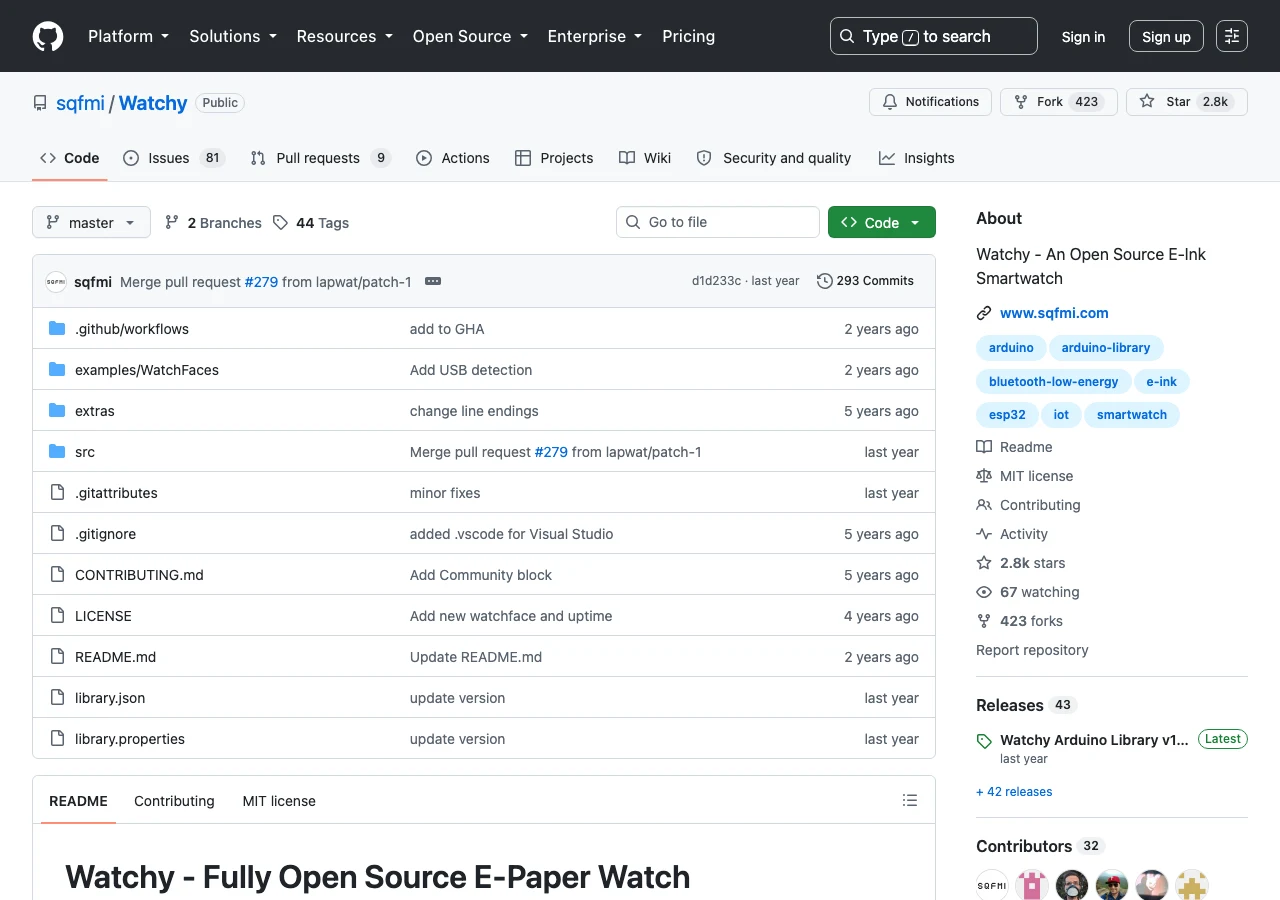Open the Projects tab
The image size is (1280, 900).
(x=554, y=158)
